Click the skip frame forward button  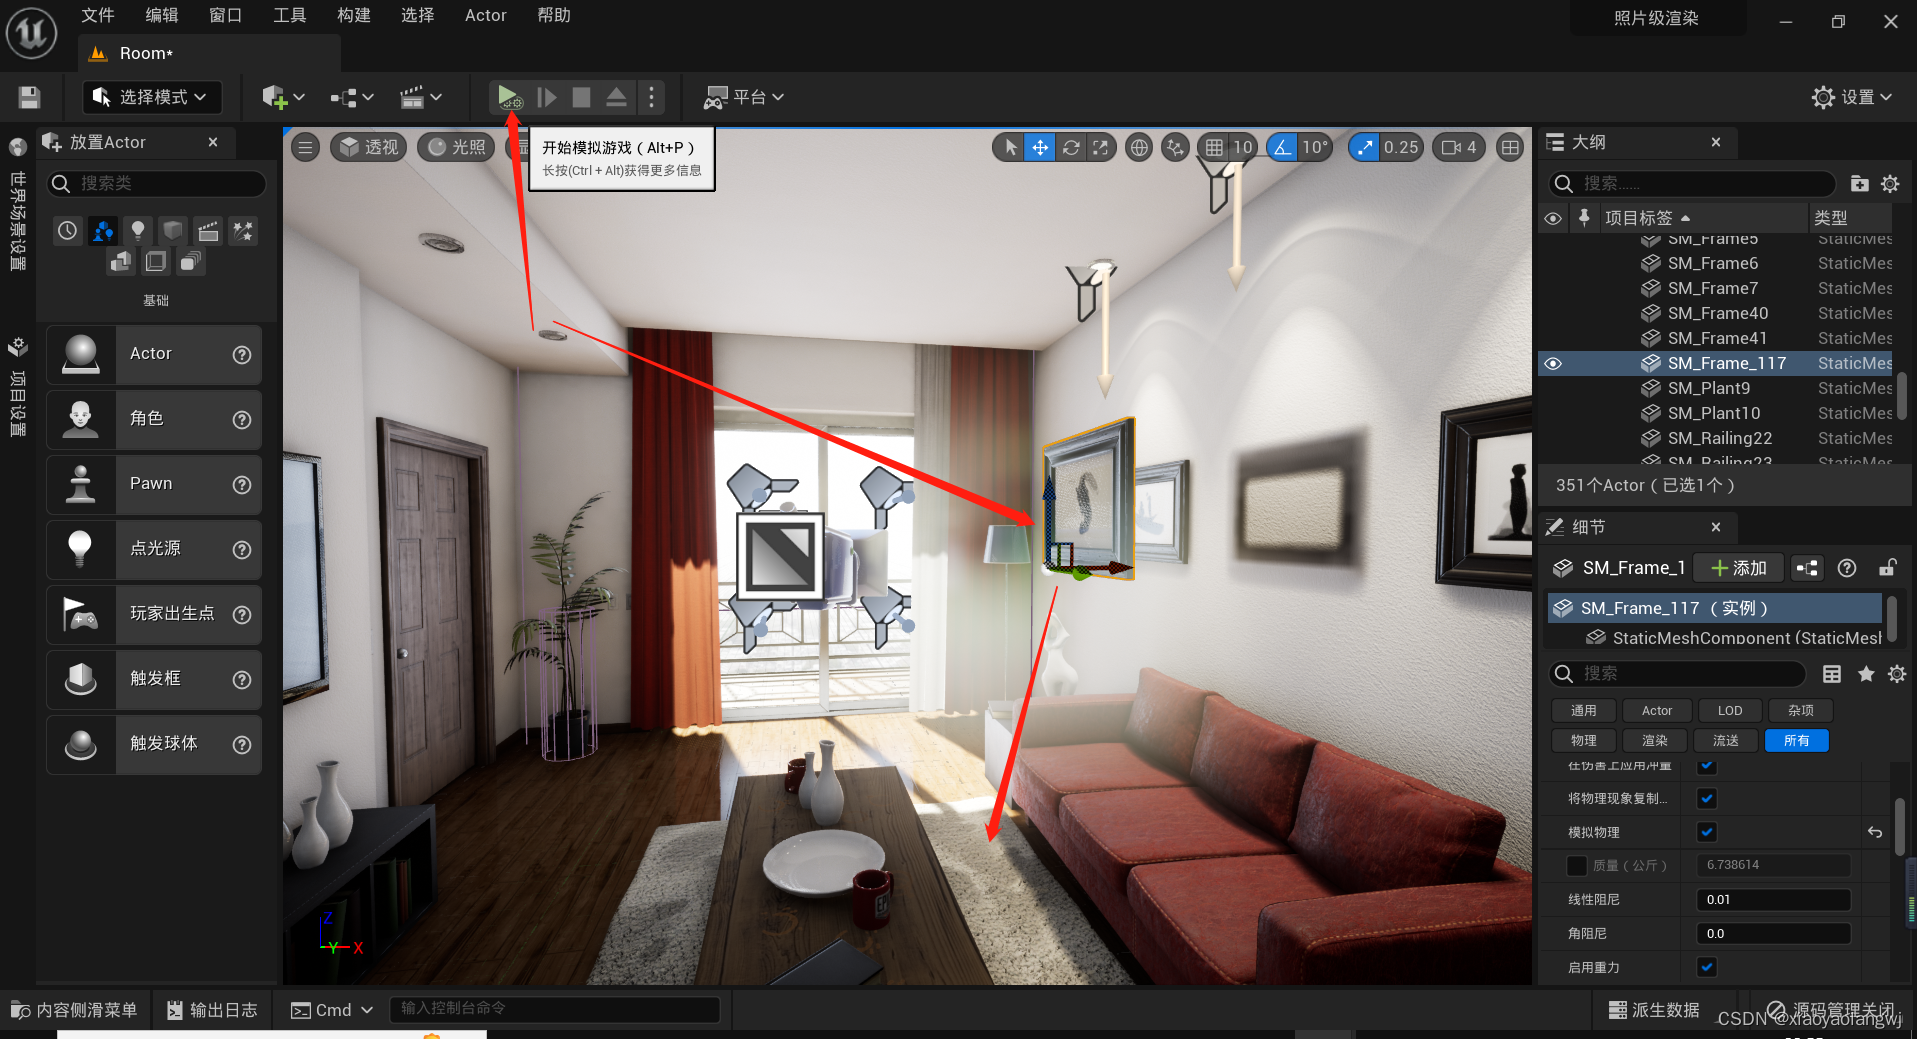[x=546, y=97]
